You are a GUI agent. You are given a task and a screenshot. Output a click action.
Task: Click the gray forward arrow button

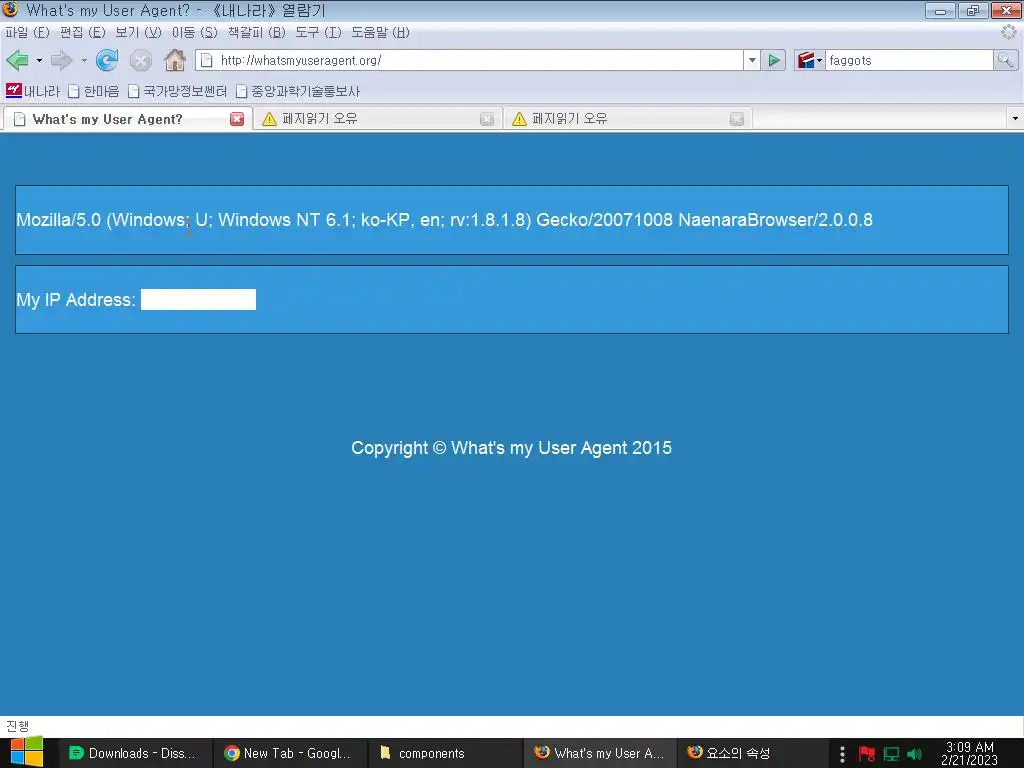tap(61, 60)
